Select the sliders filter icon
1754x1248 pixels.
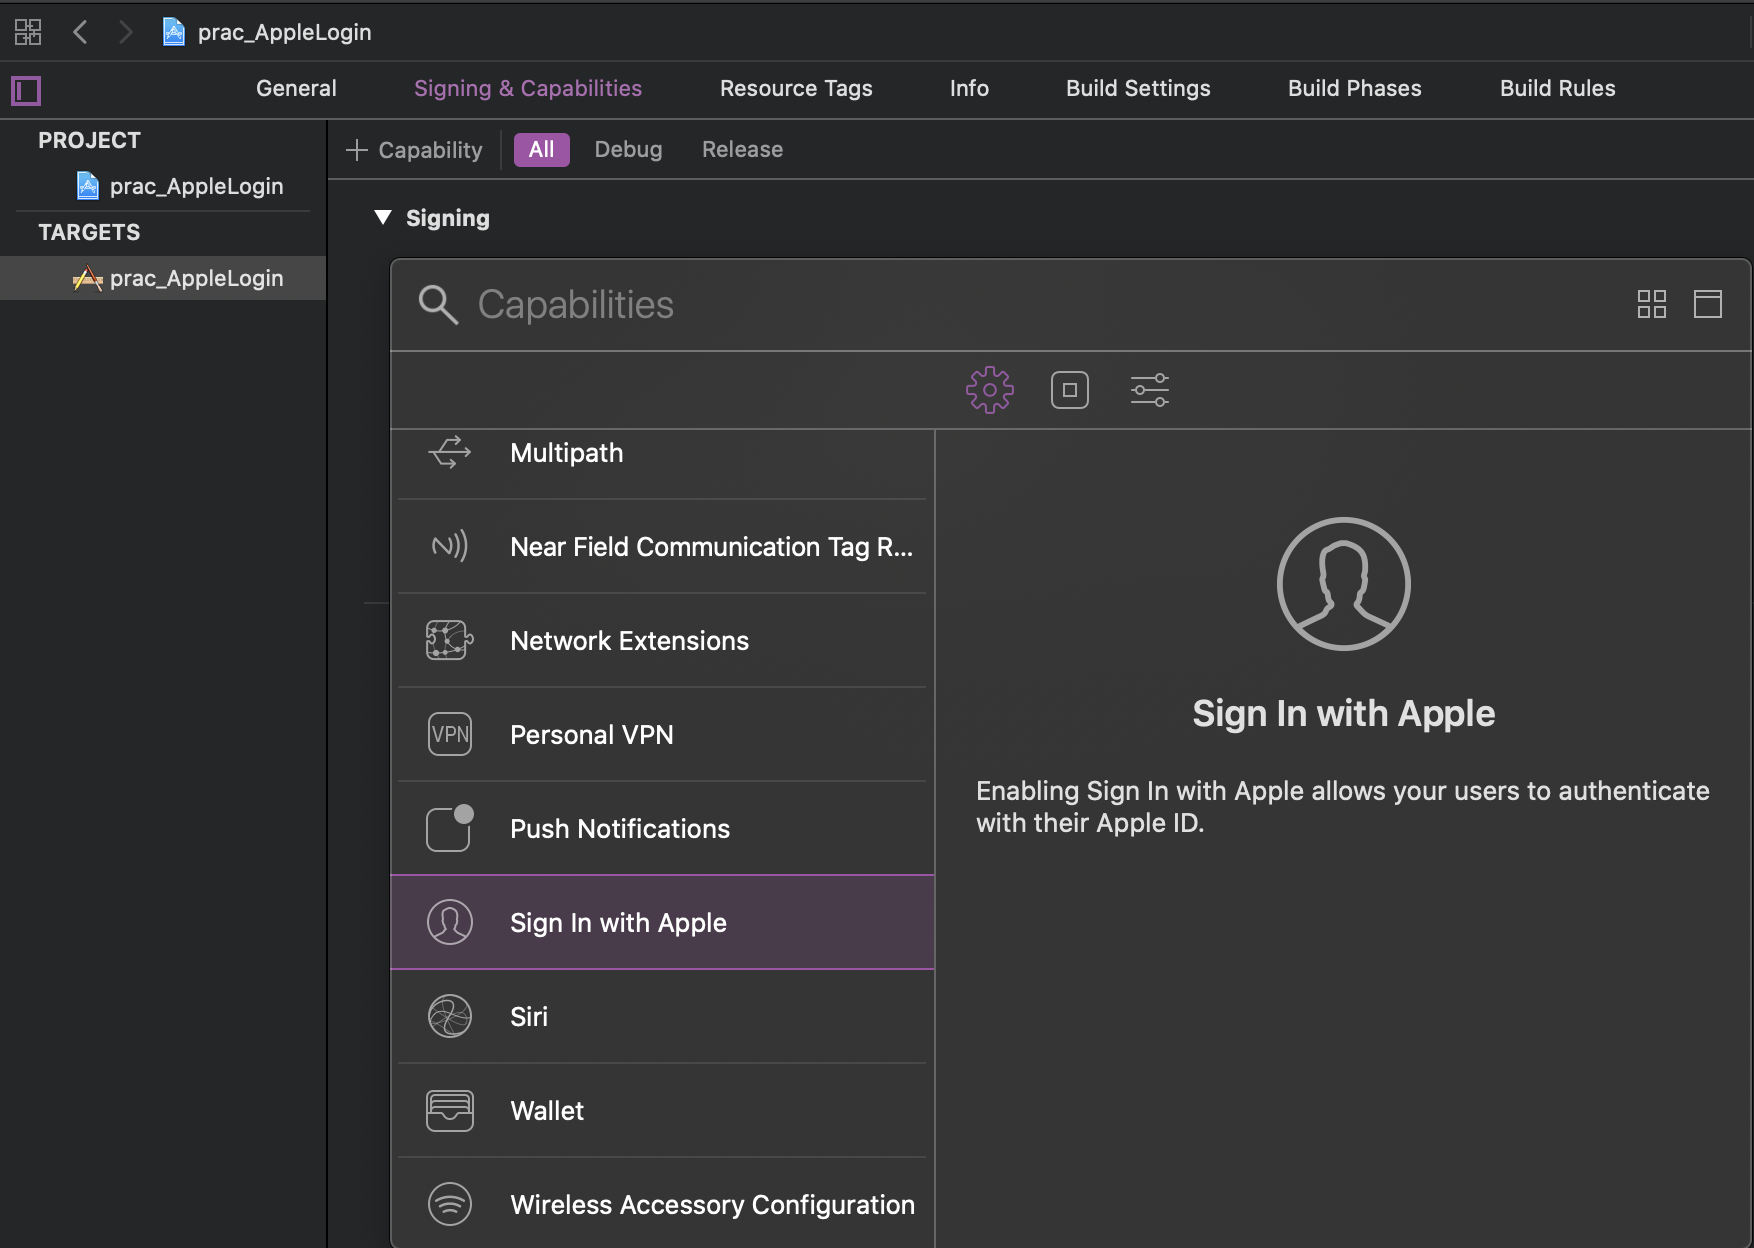click(1150, 390)
